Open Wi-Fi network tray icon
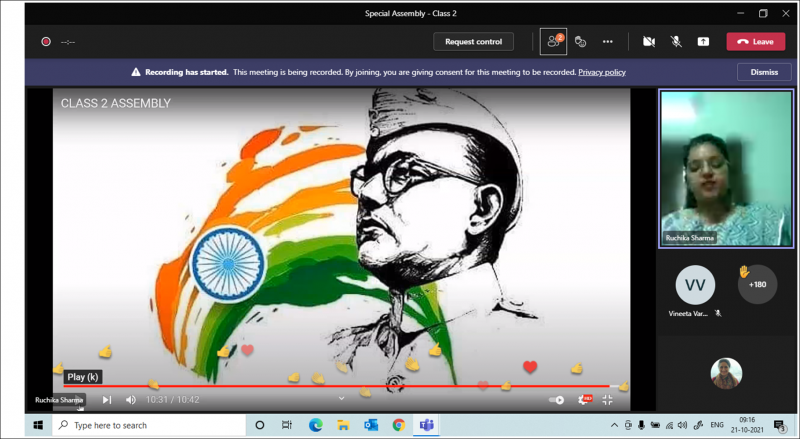 (x=669, y=425)
